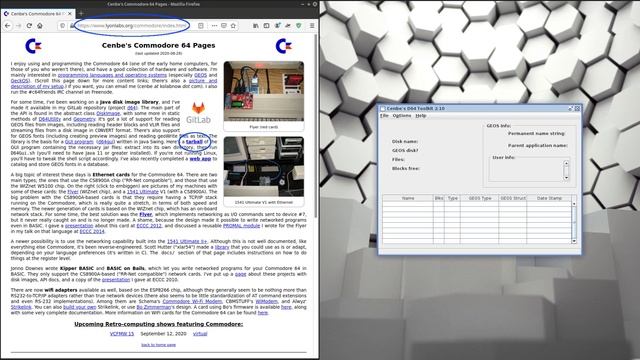Screen dimensions: 640x360
Task: Open the 'D64Utility' link
Action: (49, 119)
